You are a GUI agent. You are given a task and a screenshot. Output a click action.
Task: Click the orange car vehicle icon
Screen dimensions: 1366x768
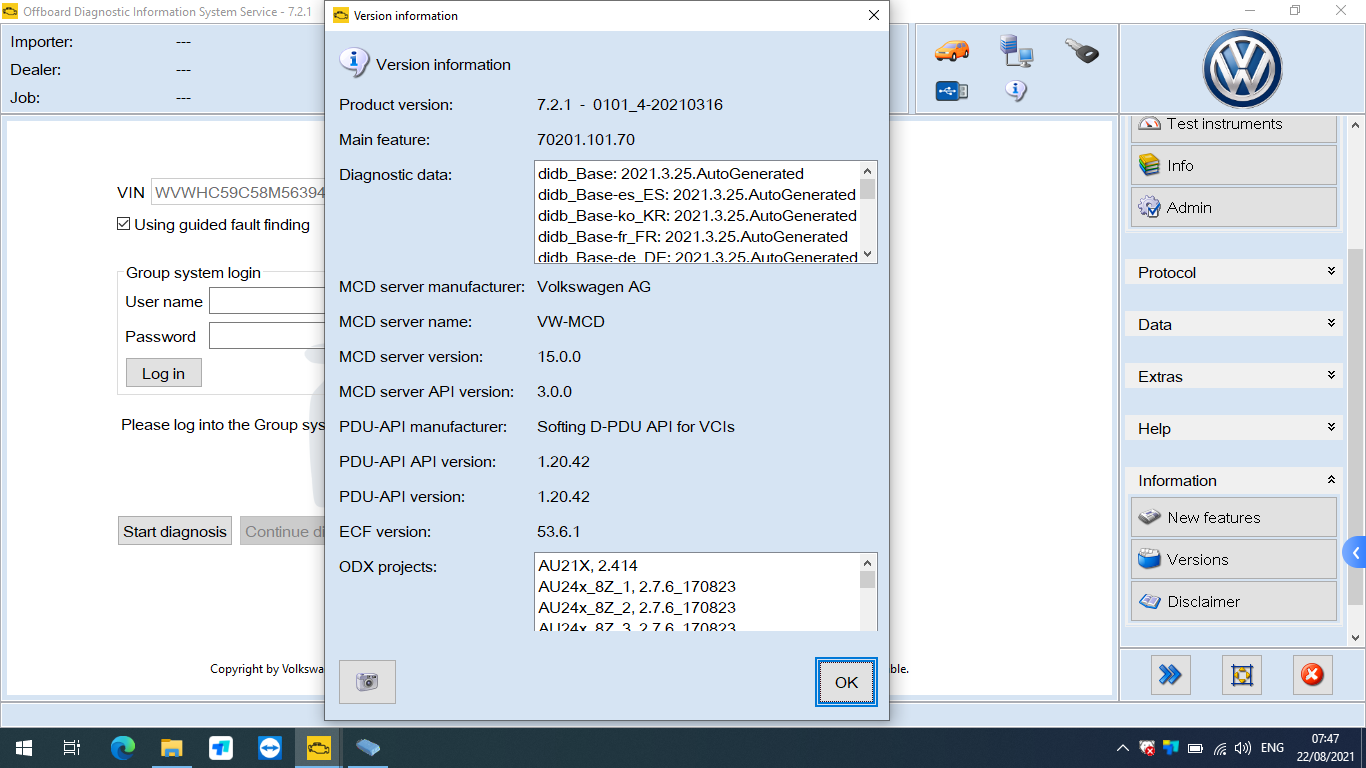click(x=951, y=50)
